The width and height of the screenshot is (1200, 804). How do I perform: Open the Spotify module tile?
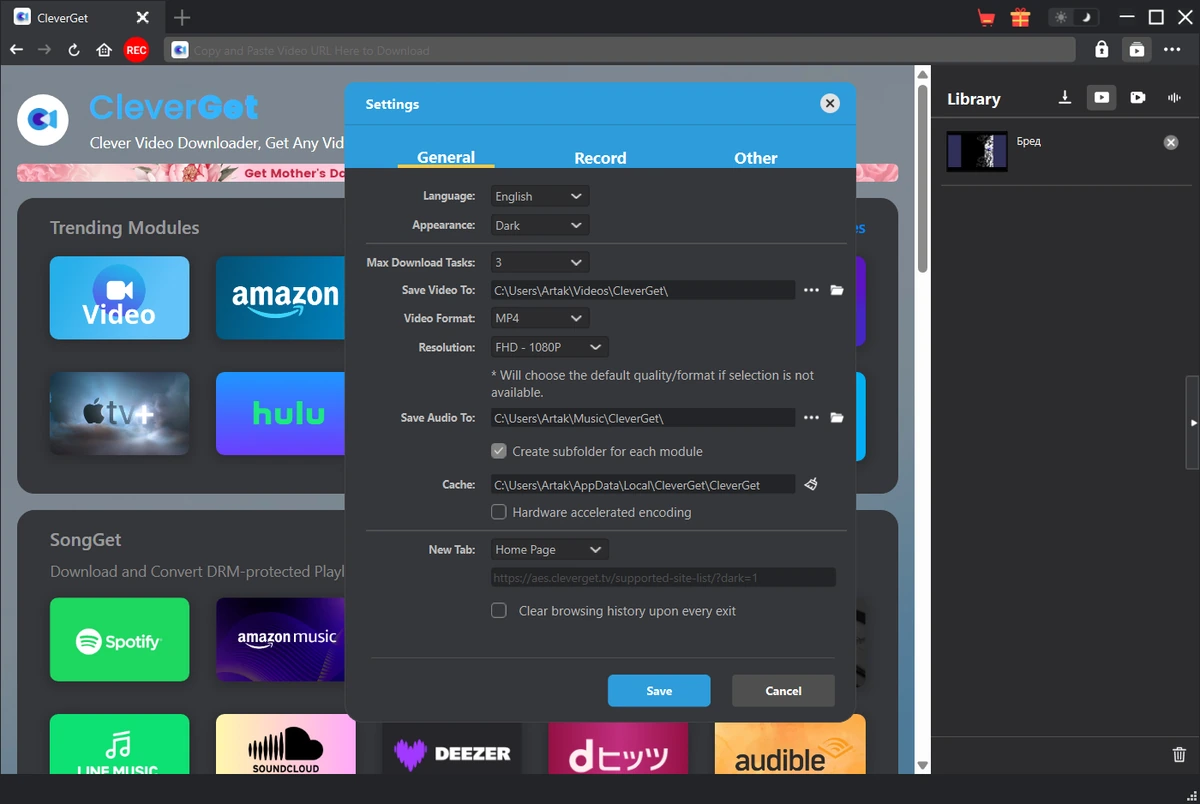point(119,639)
